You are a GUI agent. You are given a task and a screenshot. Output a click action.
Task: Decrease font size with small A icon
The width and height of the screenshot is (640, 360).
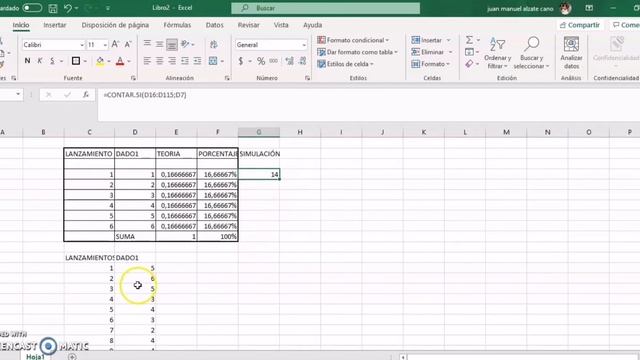point(128,44)
